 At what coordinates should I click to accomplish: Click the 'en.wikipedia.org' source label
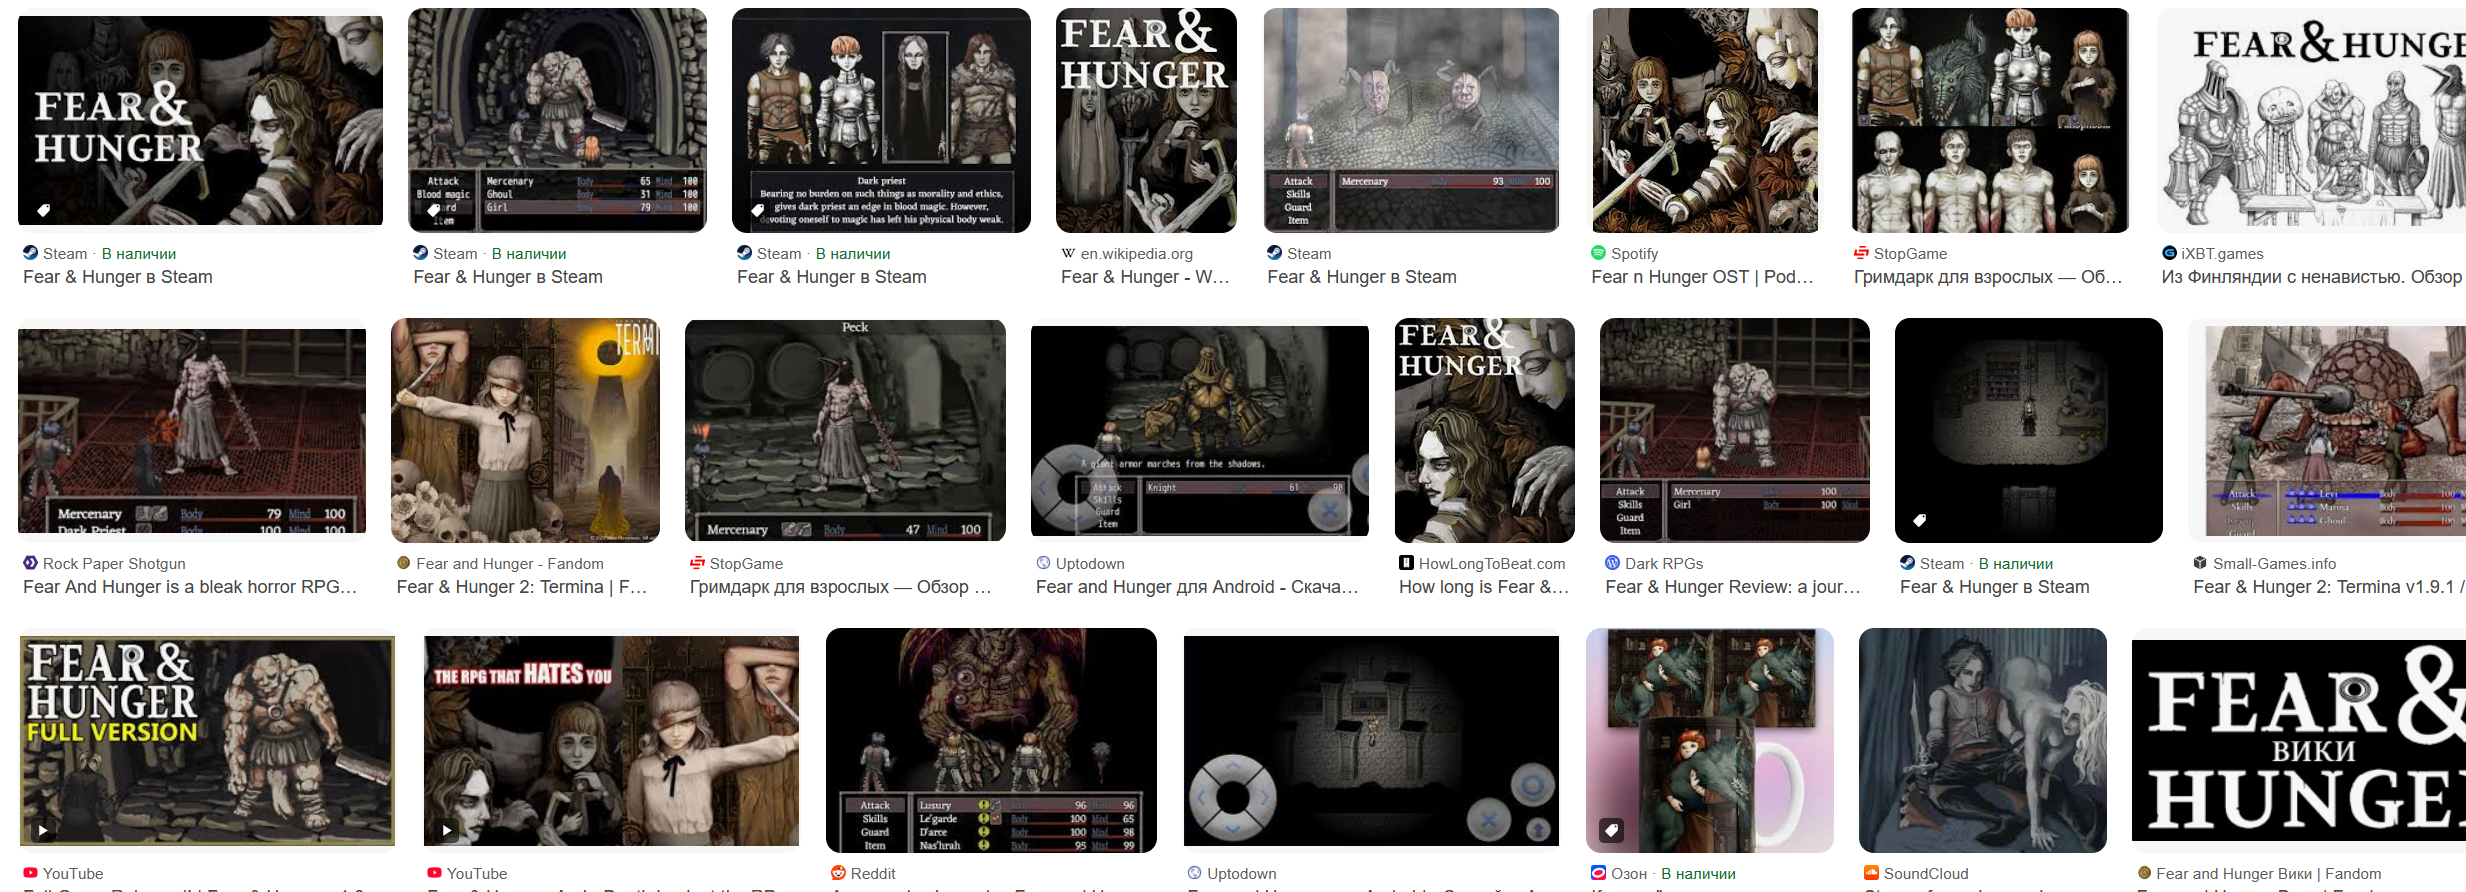(x=1137, y=254)
